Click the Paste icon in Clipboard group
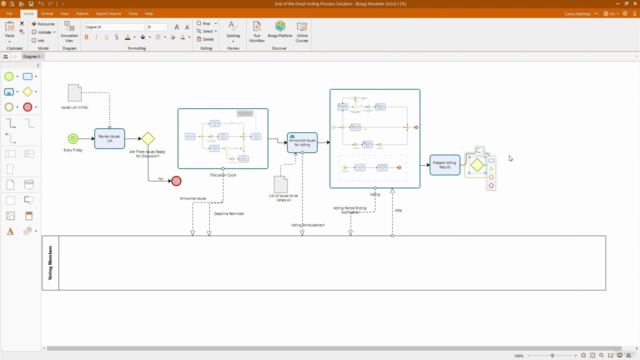The width and height of the screenshot is (640, 360). (10, 27)
